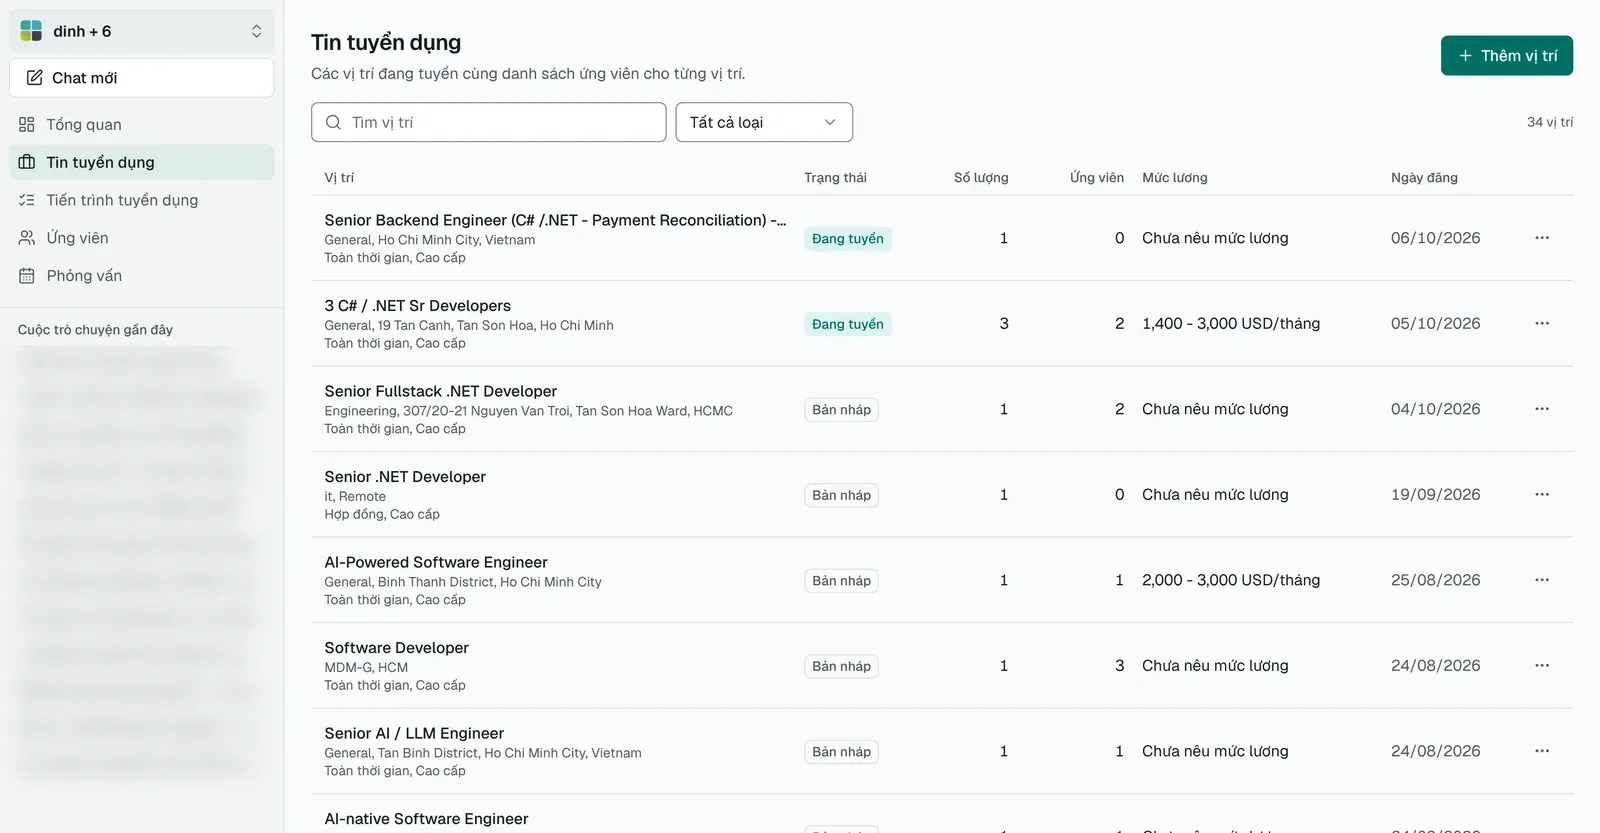Click the Ứng viên column header

coord(1097,178)
